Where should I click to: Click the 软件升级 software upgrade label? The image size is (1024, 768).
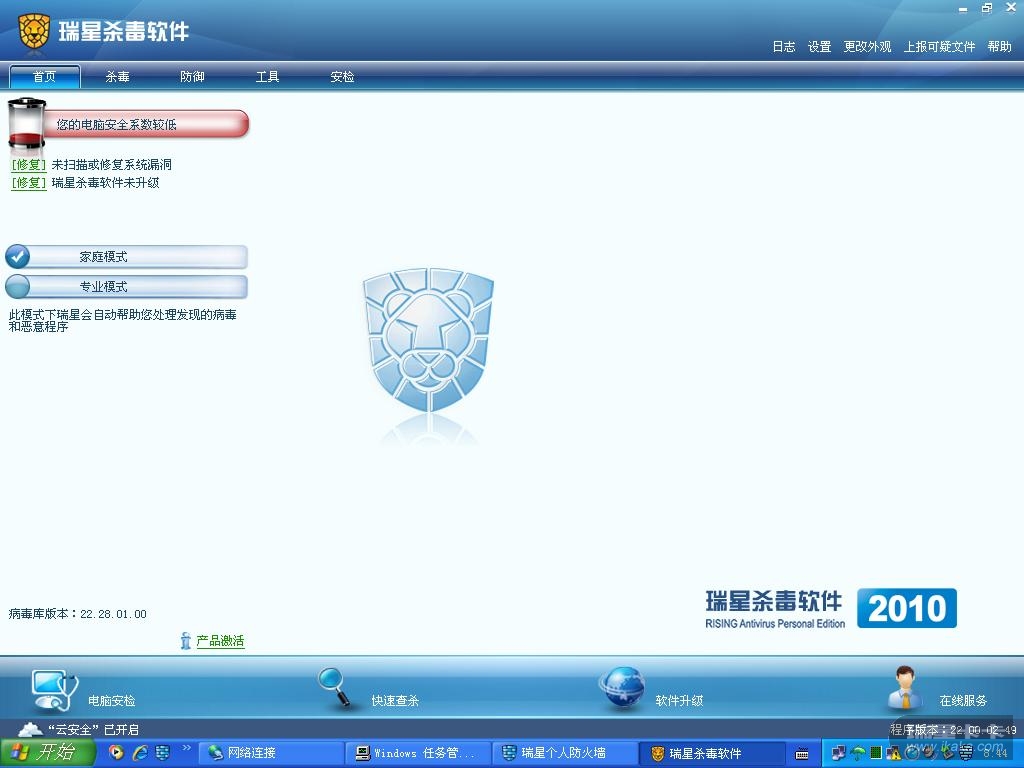point(679,701)
